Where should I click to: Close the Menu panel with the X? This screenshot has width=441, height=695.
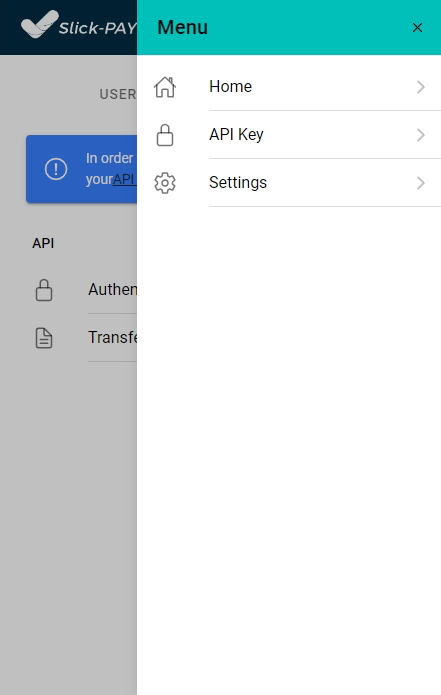[x=417, y=27]
